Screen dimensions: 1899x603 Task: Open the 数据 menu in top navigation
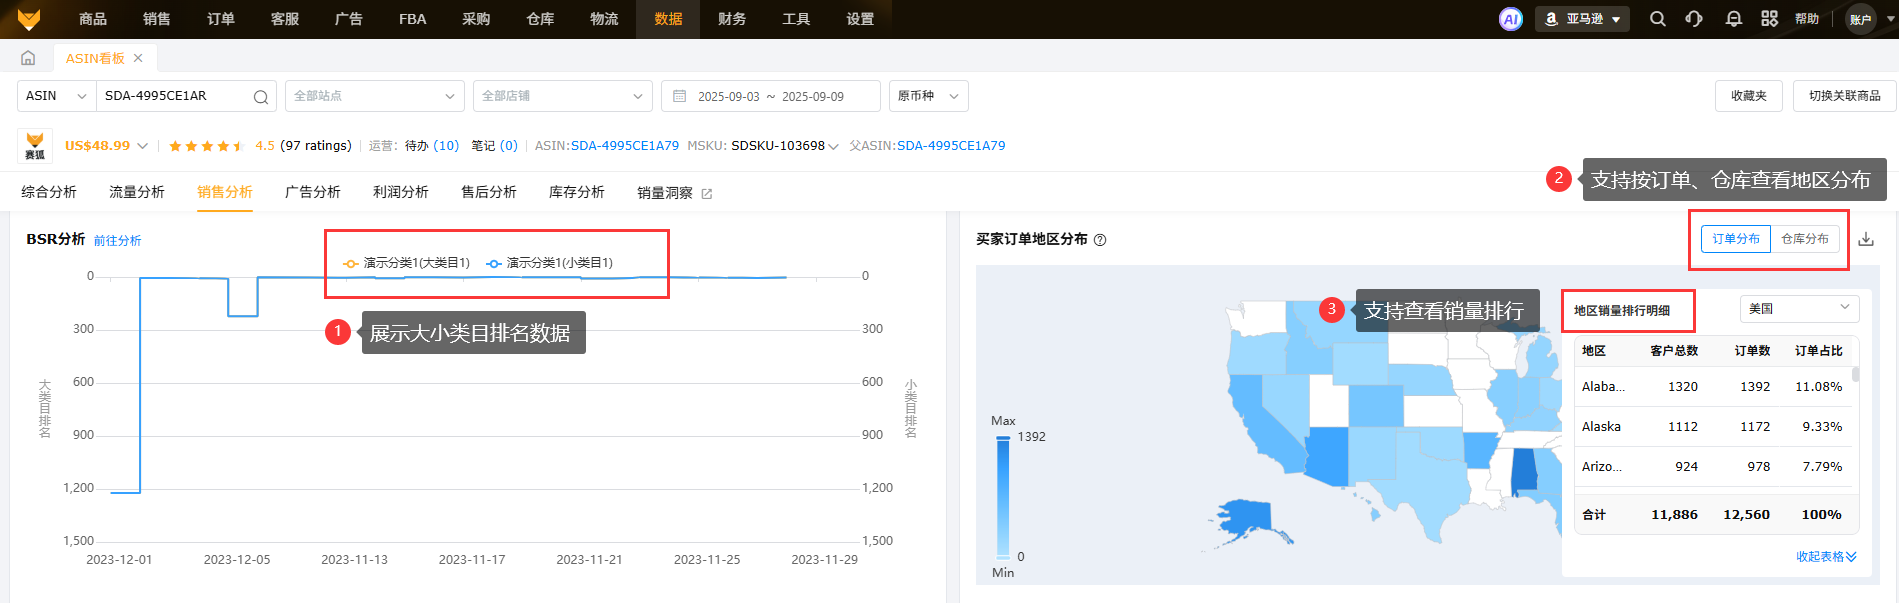coord(668,19)
